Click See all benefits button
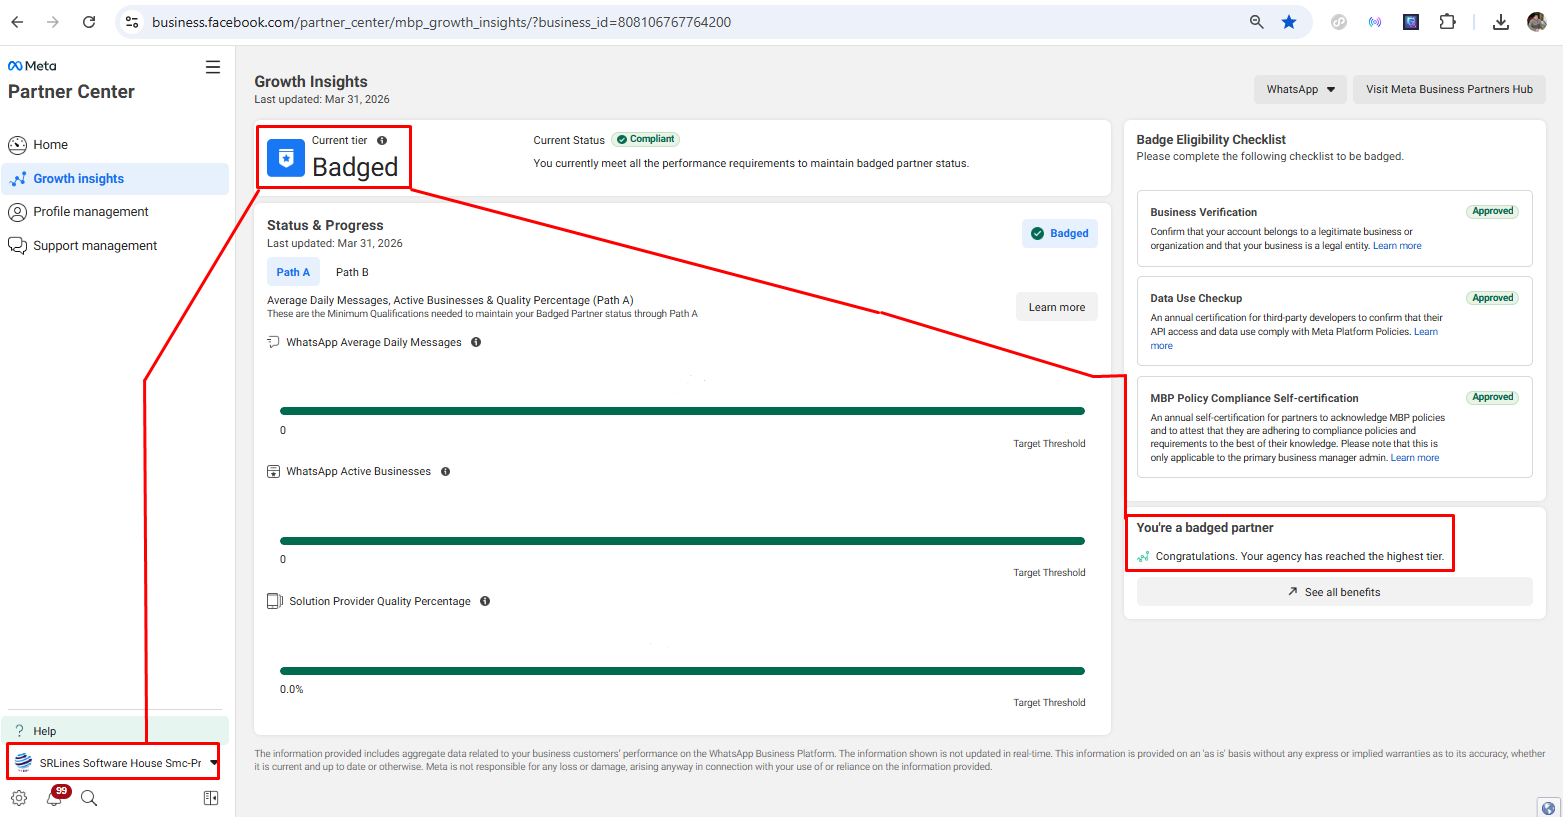 [x=1334, y=592]
